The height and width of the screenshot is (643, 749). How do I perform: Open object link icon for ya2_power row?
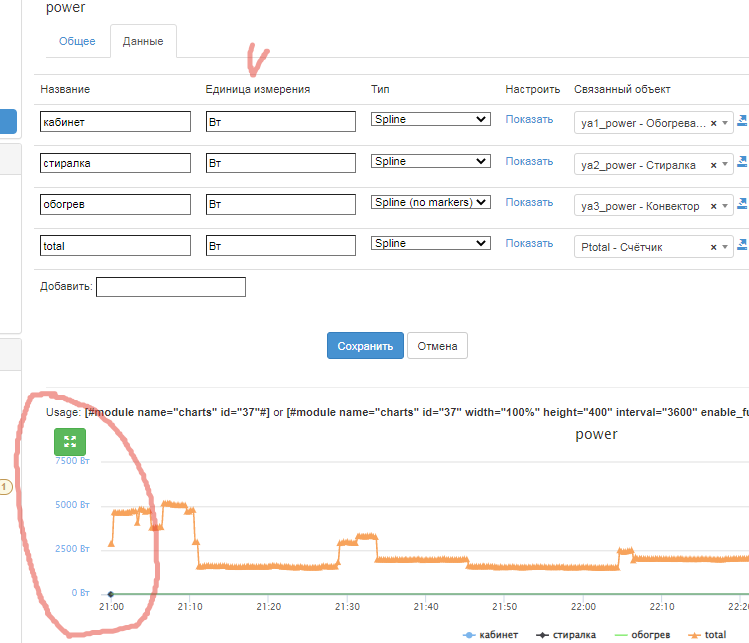click(742, 162)
